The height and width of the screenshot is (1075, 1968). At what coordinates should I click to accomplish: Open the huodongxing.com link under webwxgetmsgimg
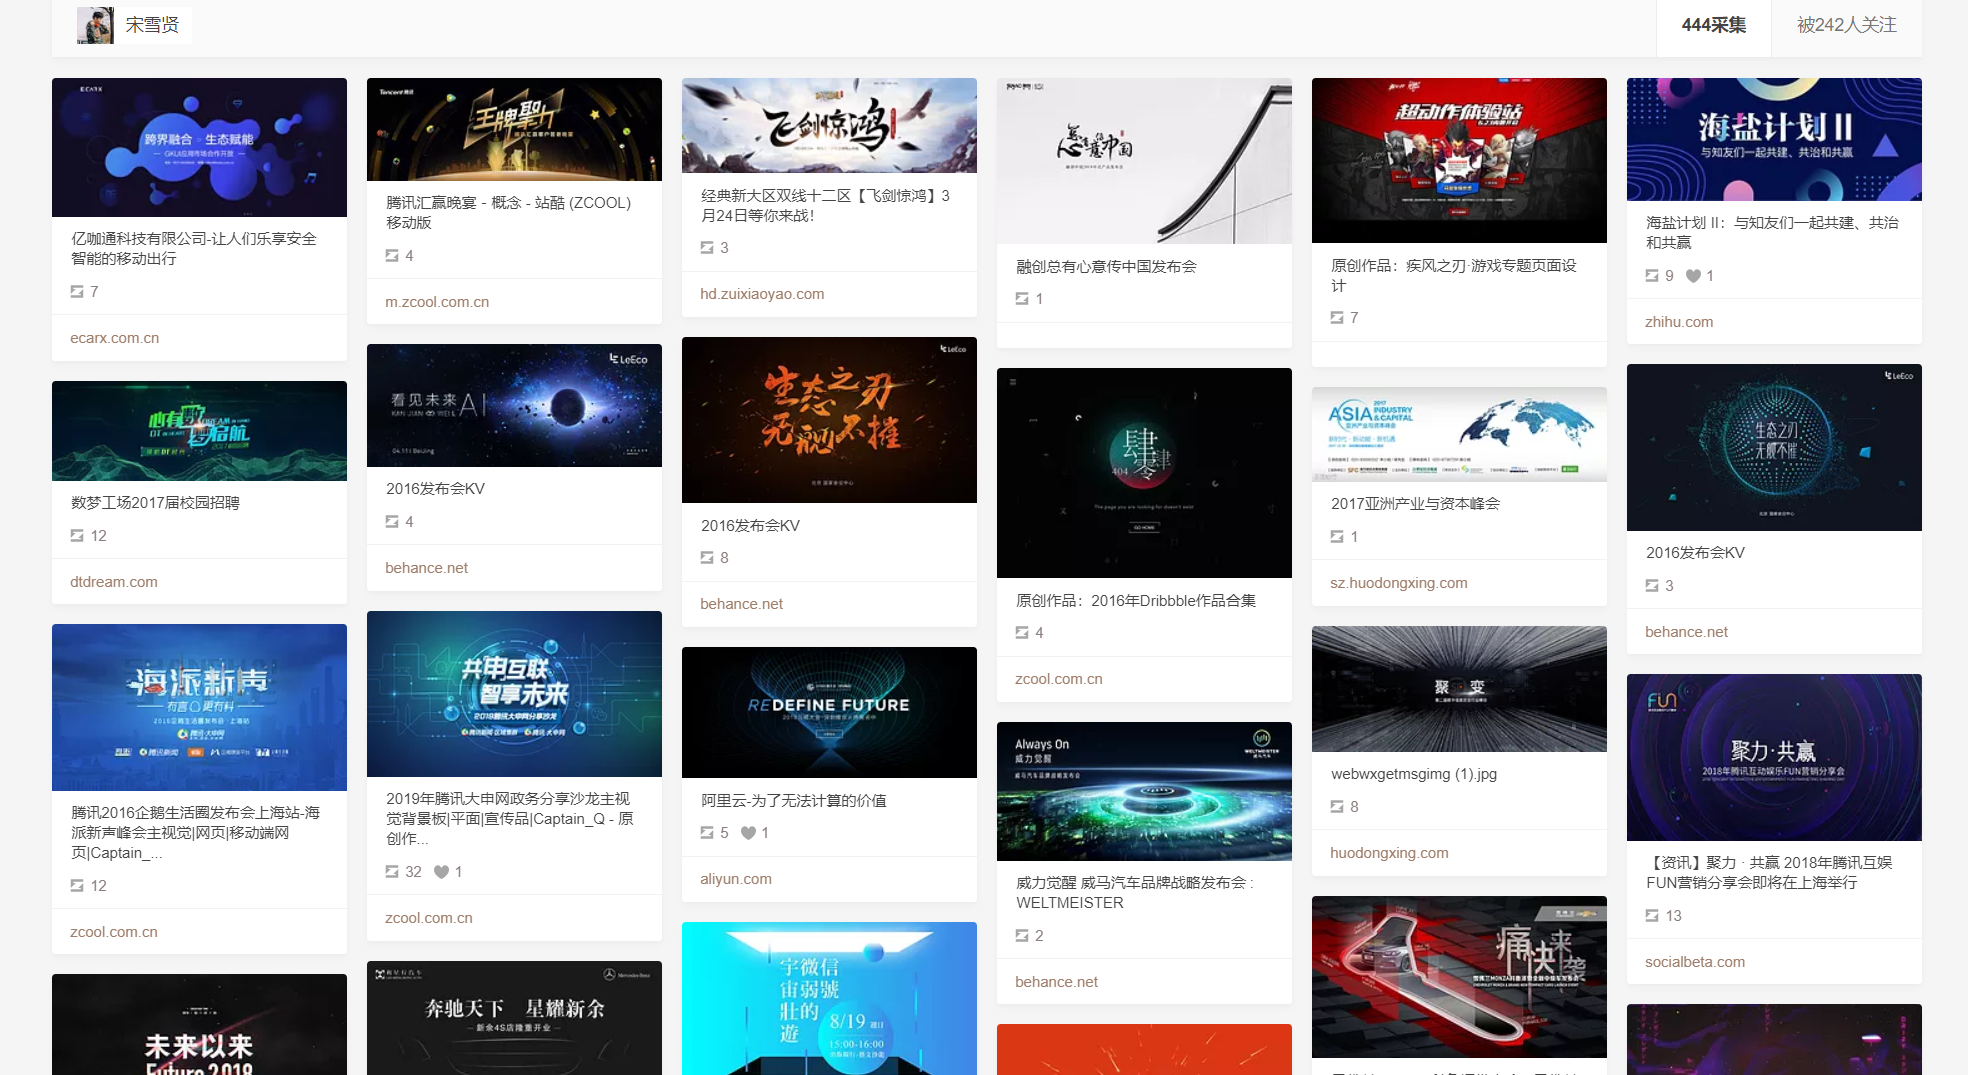(x=1389, y=853)
